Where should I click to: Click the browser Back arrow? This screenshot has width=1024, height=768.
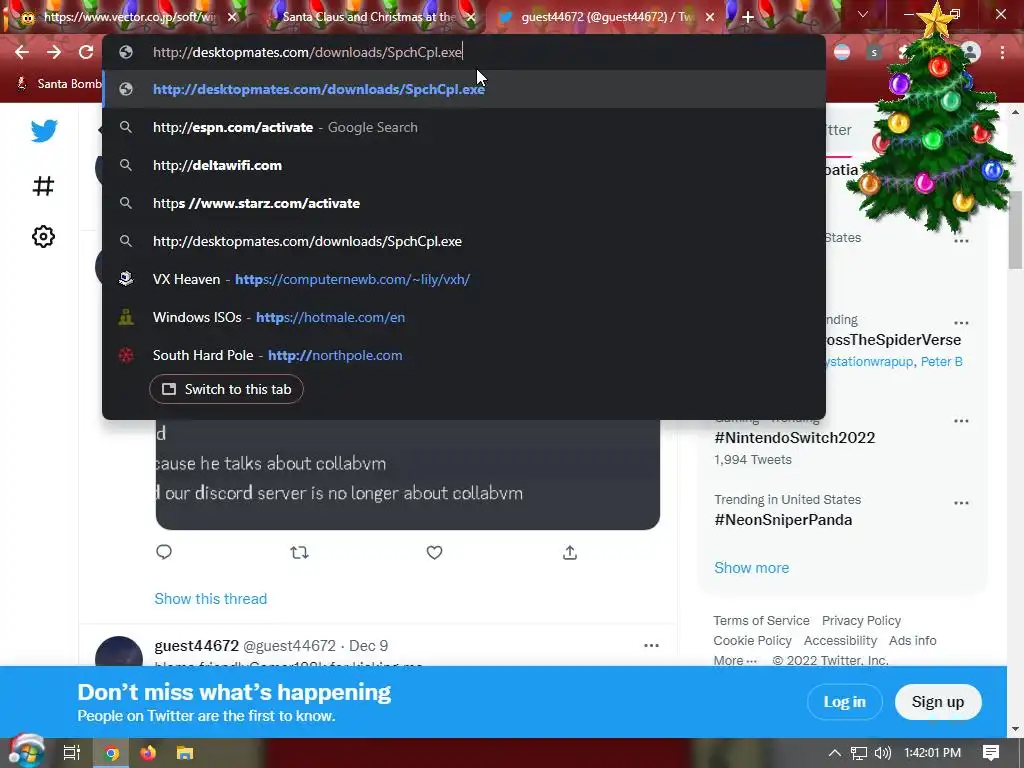coord(22,52)
